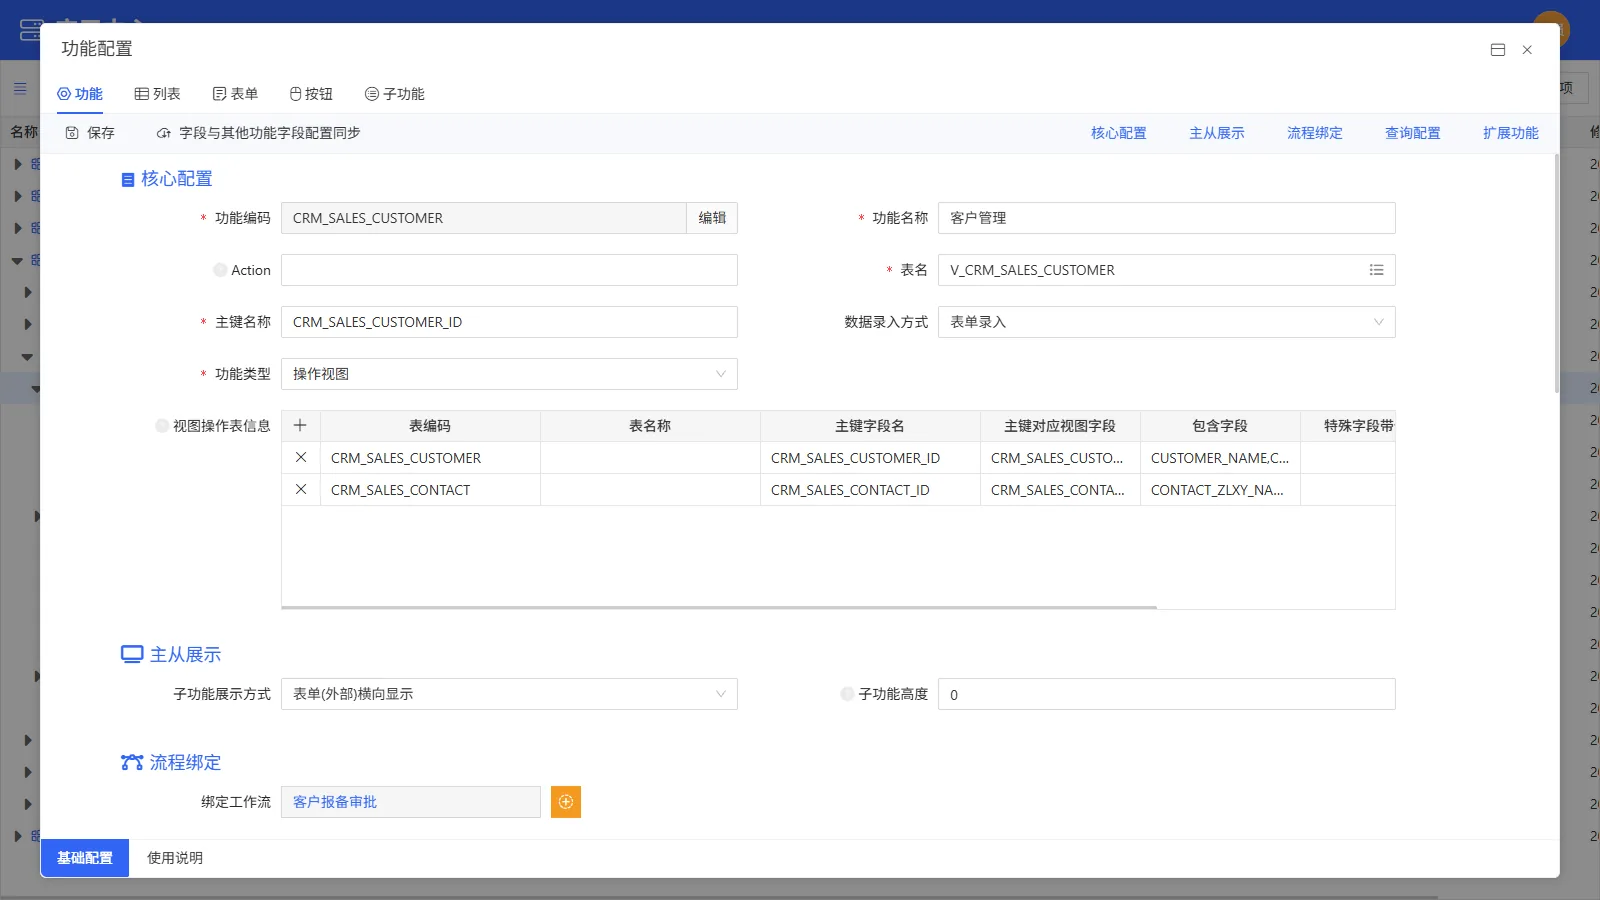Click the 流程绑定 section flow icon
The width and height of the screenshot is (1600, 900).
tap(132, 762)
